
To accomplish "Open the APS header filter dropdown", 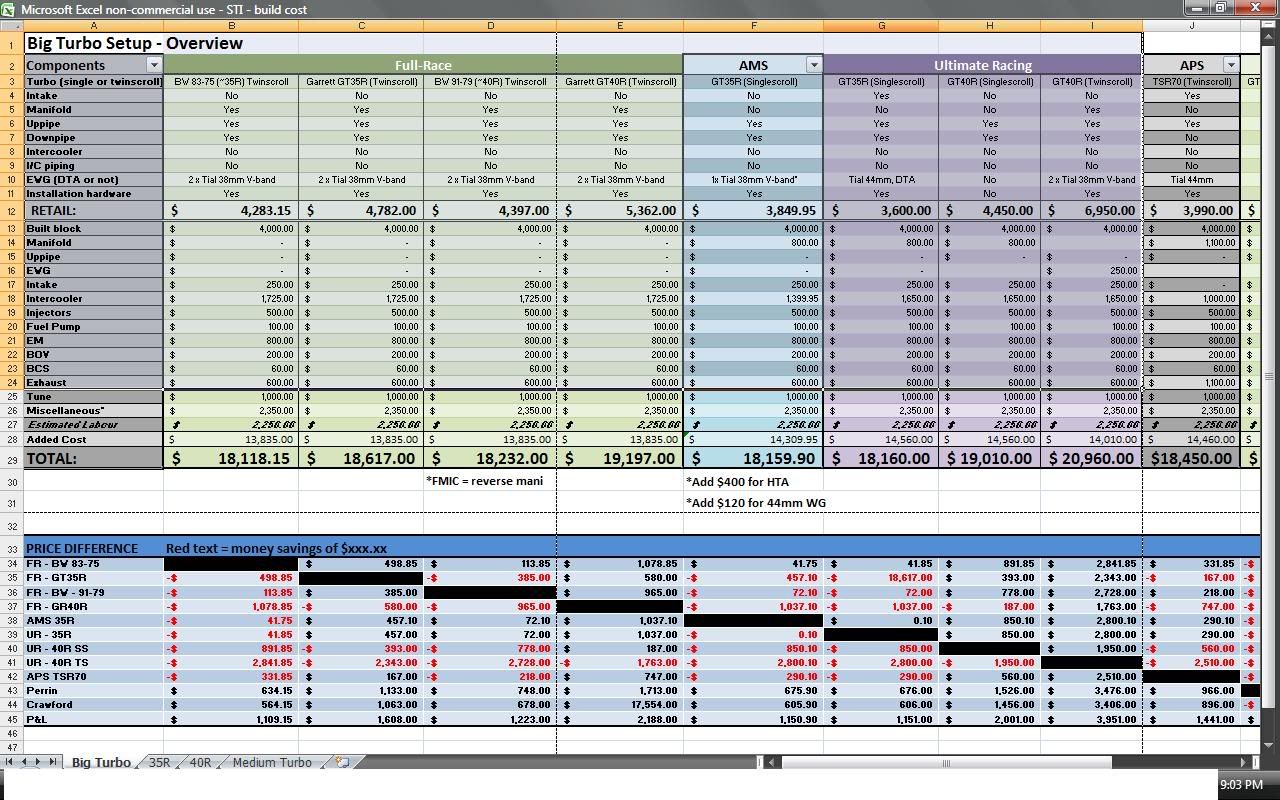I will click(x=1231, y=65).
